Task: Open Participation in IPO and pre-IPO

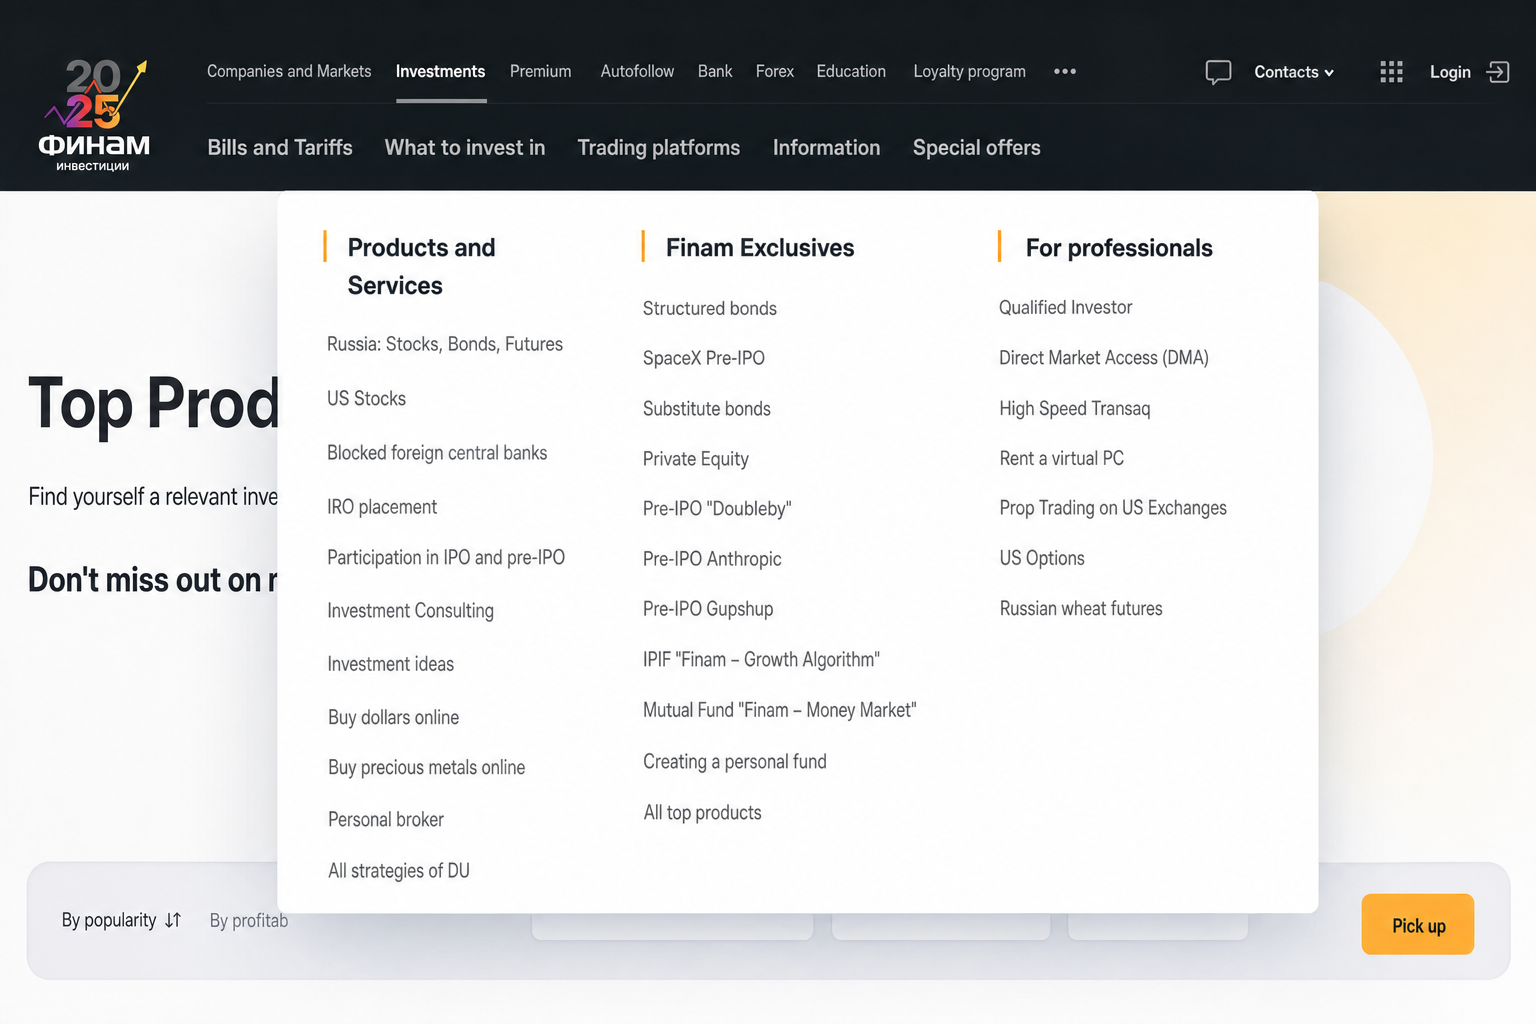Action: (446, 557)
